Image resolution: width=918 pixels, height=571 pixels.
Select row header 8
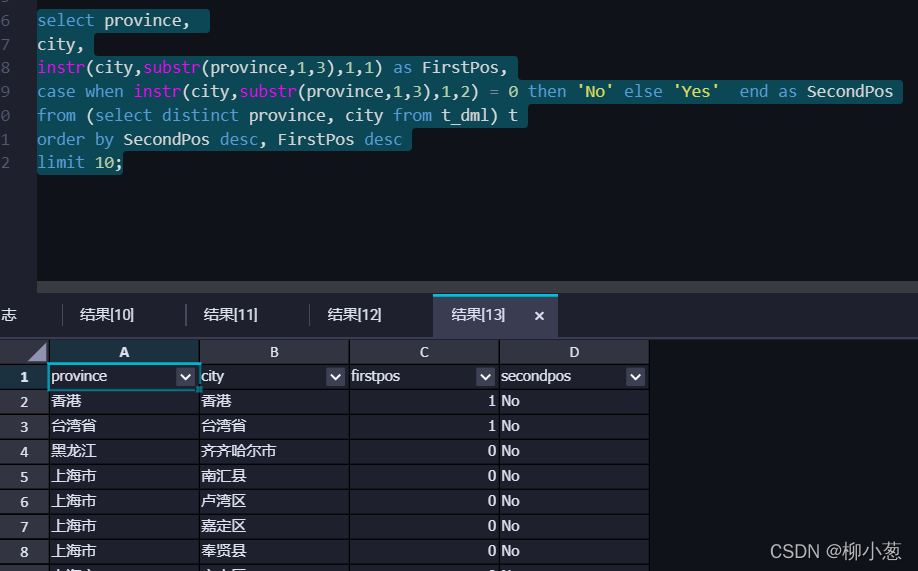click(x=24, y=552)
